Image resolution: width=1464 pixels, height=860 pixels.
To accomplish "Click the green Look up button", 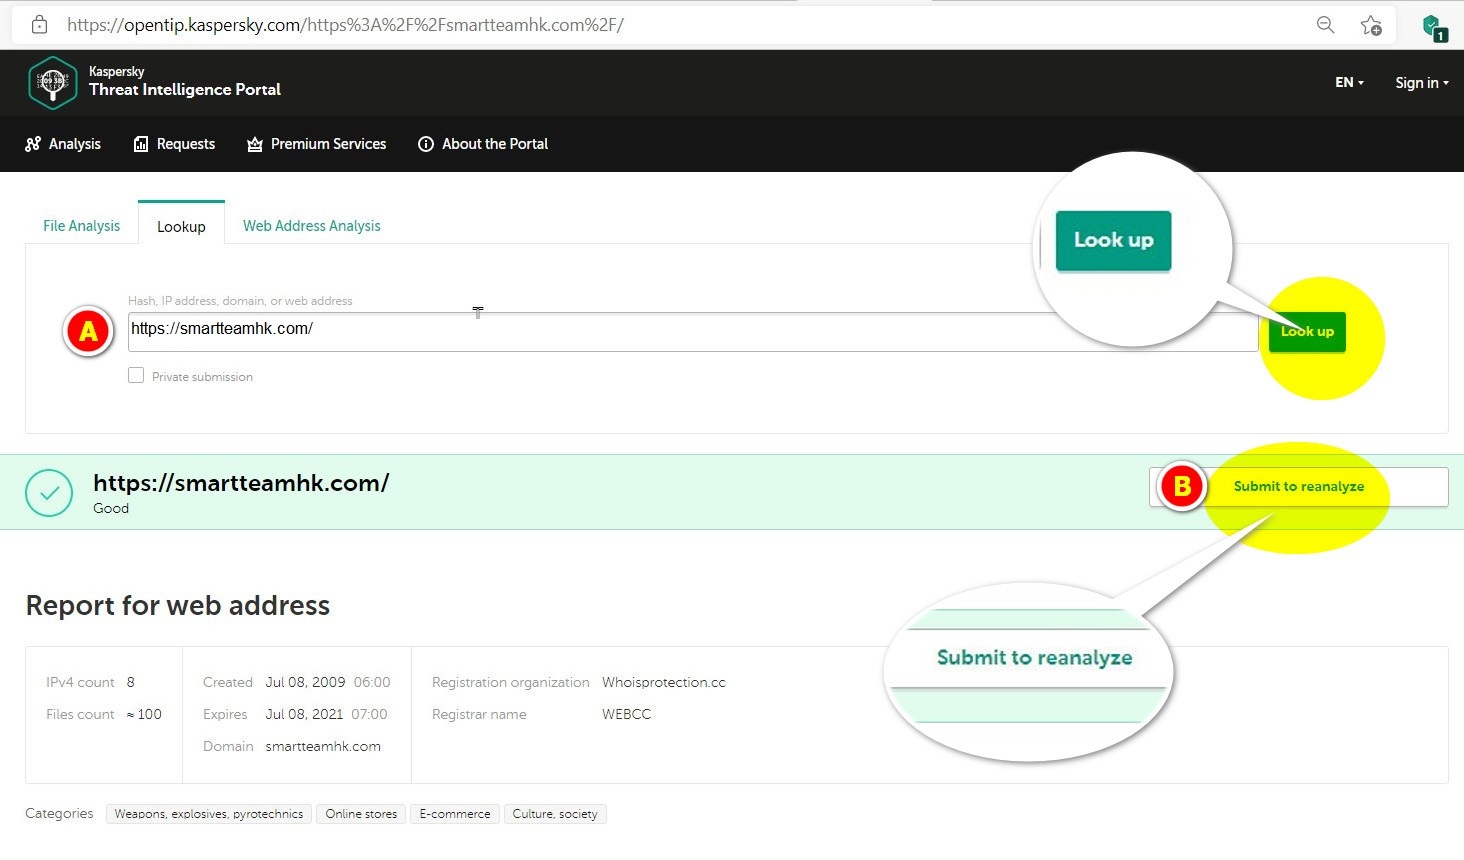I will 1307,332.
